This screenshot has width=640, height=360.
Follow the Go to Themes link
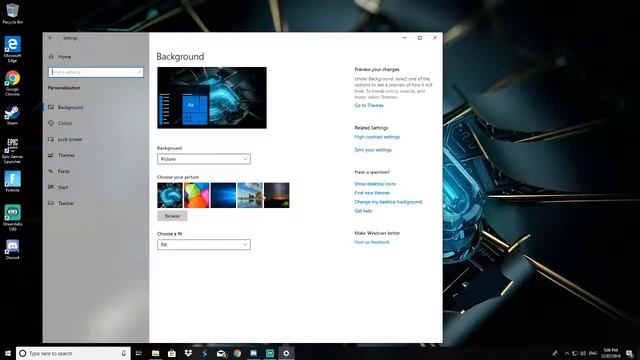(x=369, y=105)
